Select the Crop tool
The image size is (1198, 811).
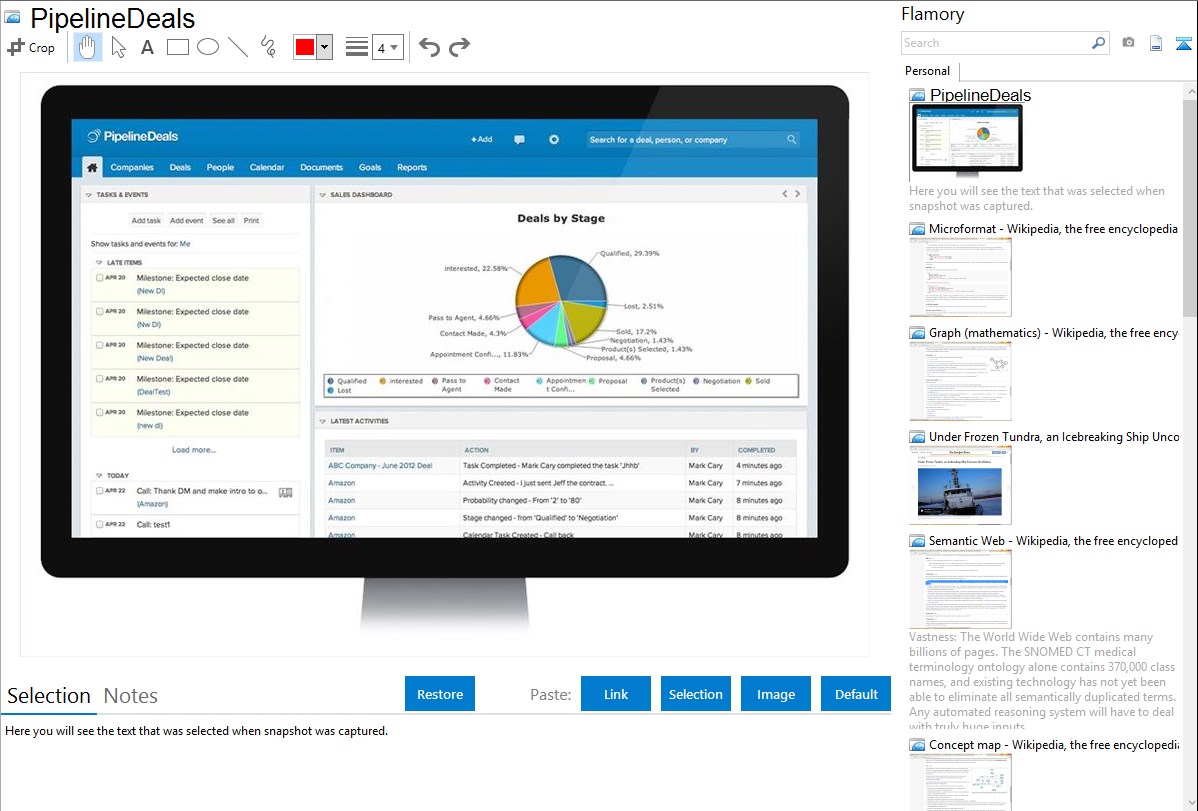pos(31,47)
